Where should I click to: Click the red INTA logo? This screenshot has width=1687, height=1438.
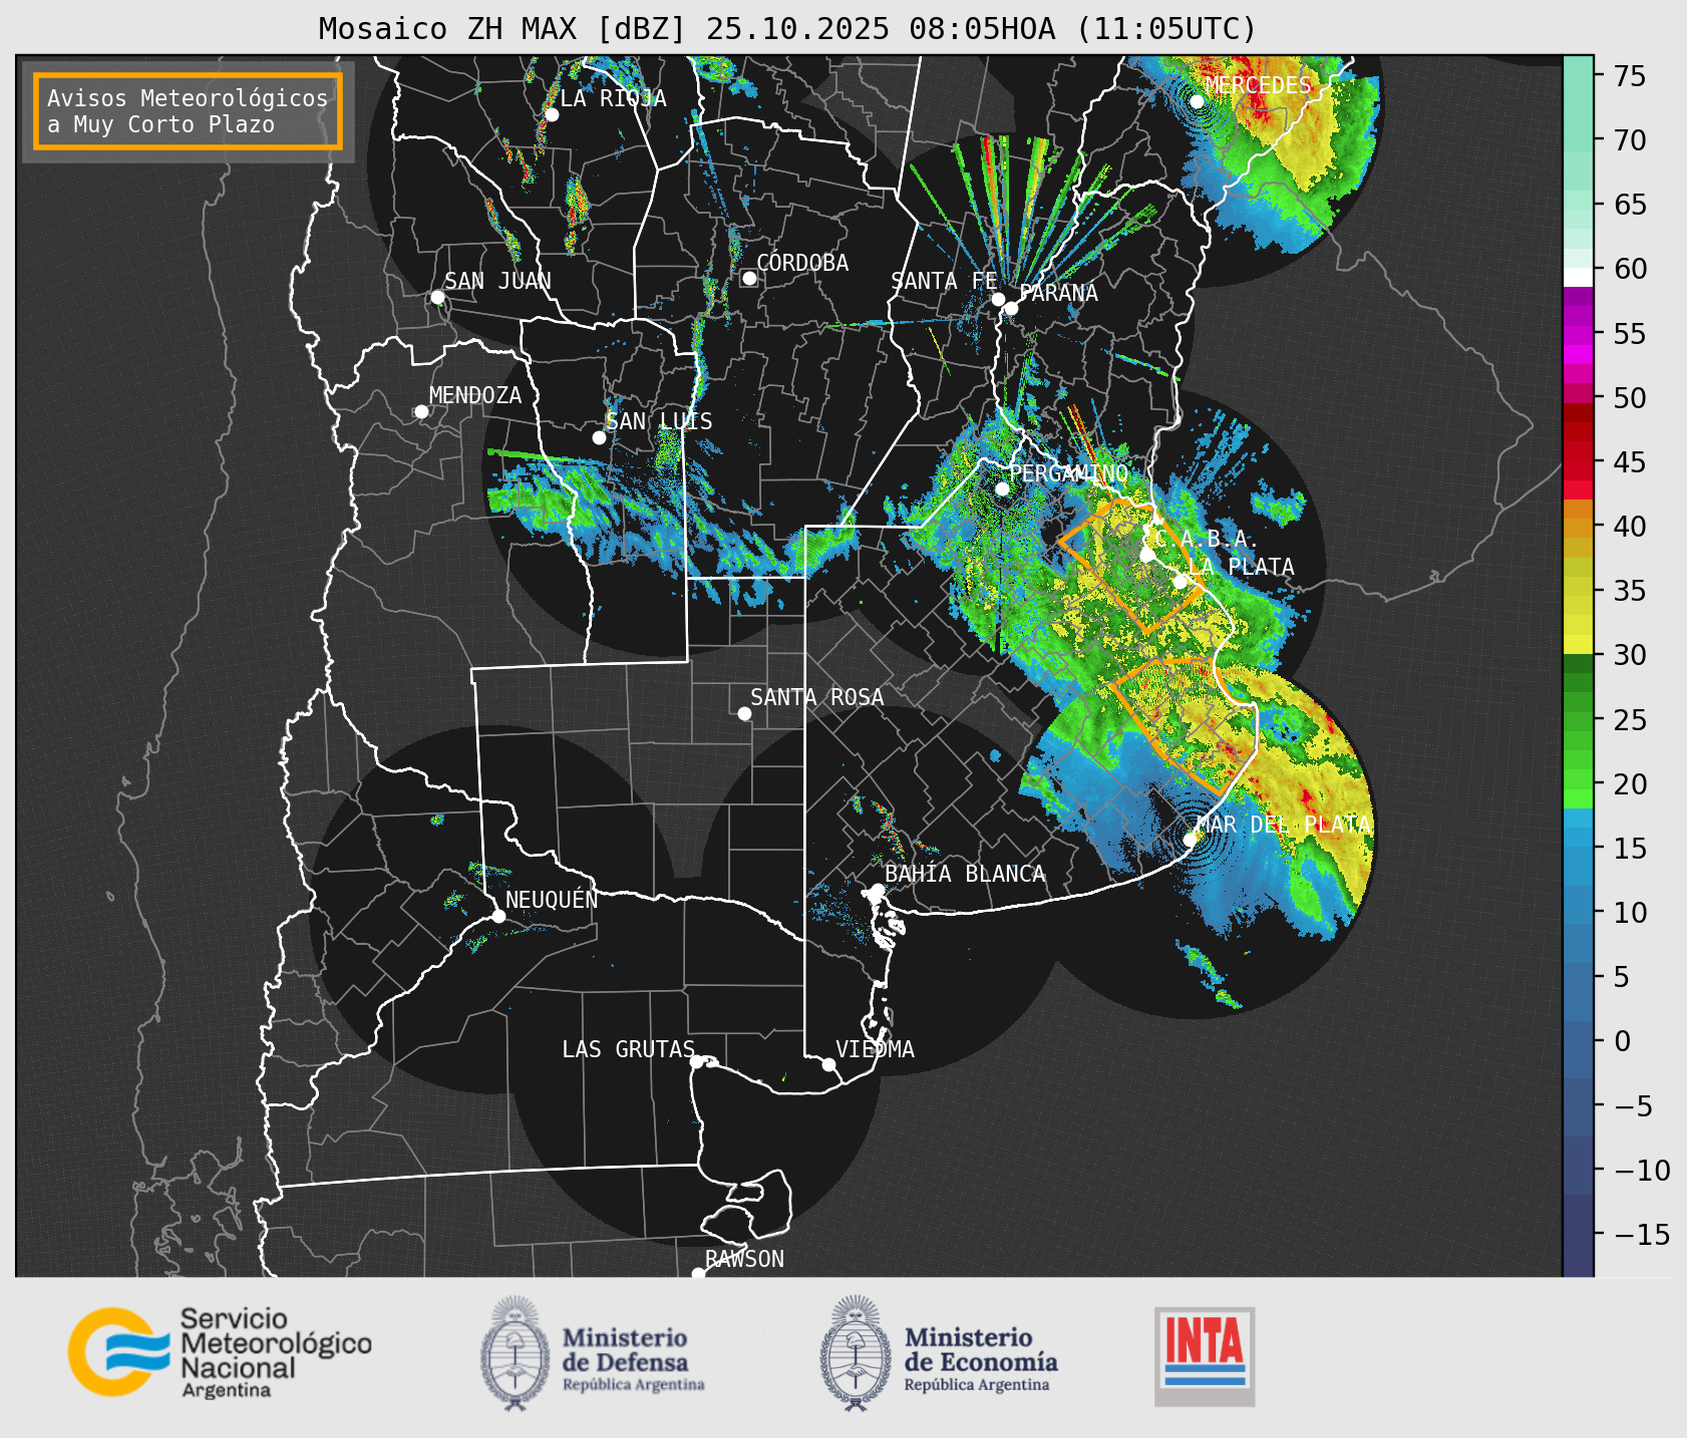click(x=1204, y=1356)
